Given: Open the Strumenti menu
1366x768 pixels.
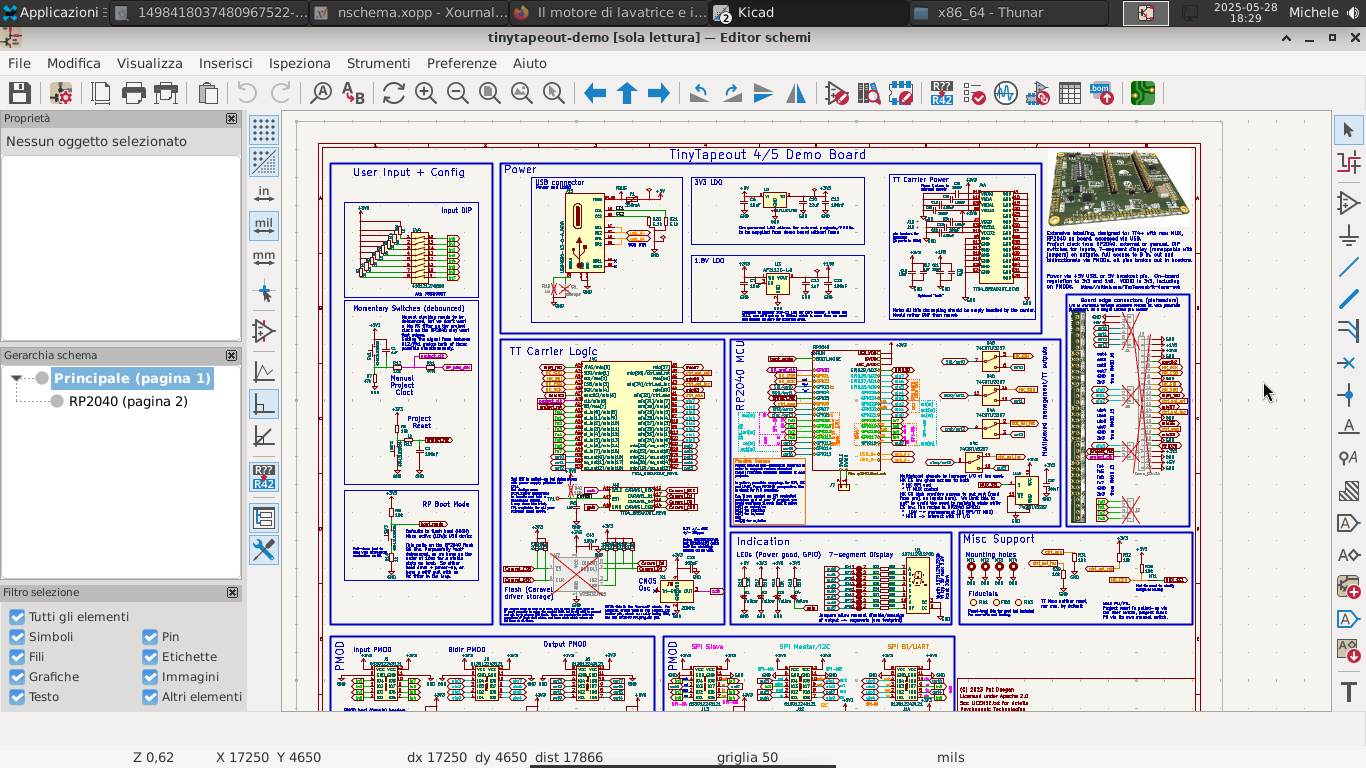Looking at the screenshot, I should (x=378, y=63).
